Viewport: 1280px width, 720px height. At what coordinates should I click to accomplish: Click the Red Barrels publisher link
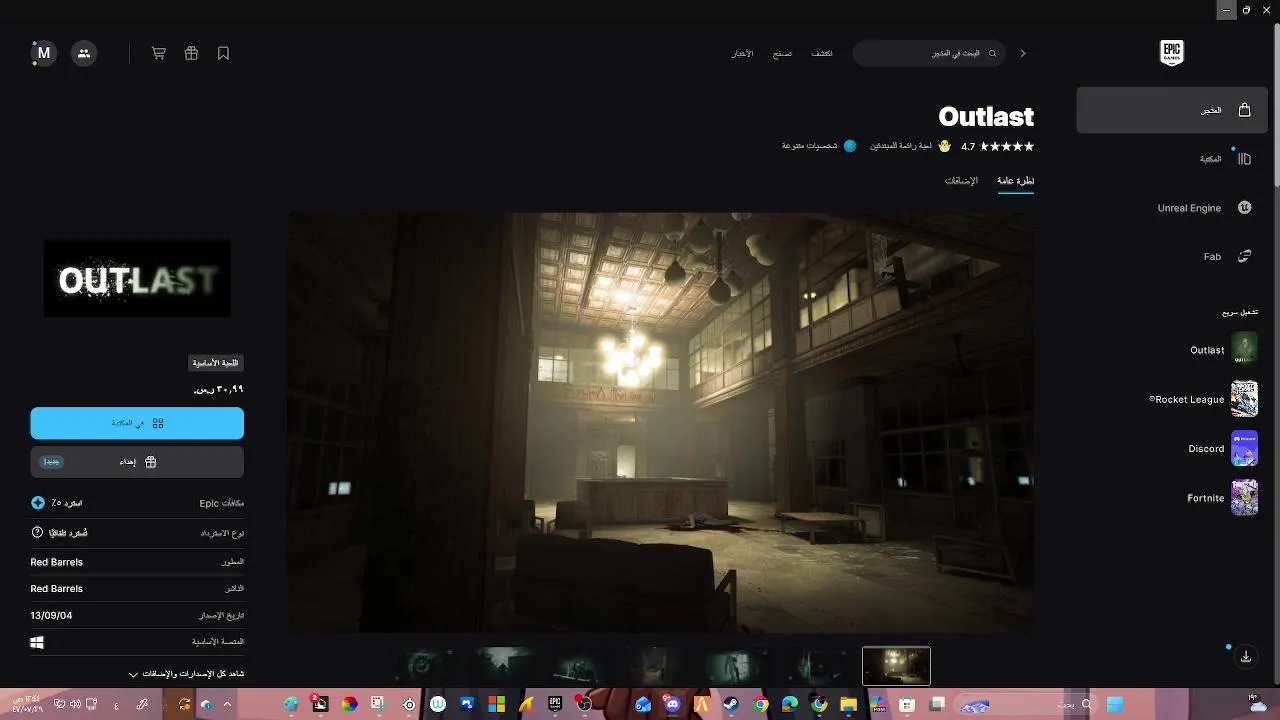click(x=57, y=589)
